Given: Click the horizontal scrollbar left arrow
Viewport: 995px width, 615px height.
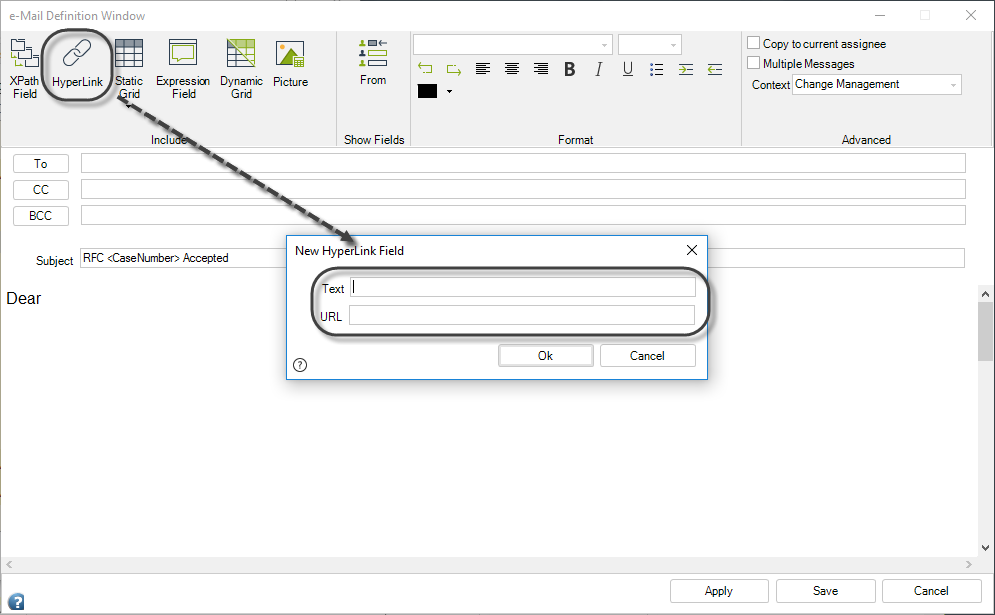Looking at the screenshot, I should tap(9, 564).
